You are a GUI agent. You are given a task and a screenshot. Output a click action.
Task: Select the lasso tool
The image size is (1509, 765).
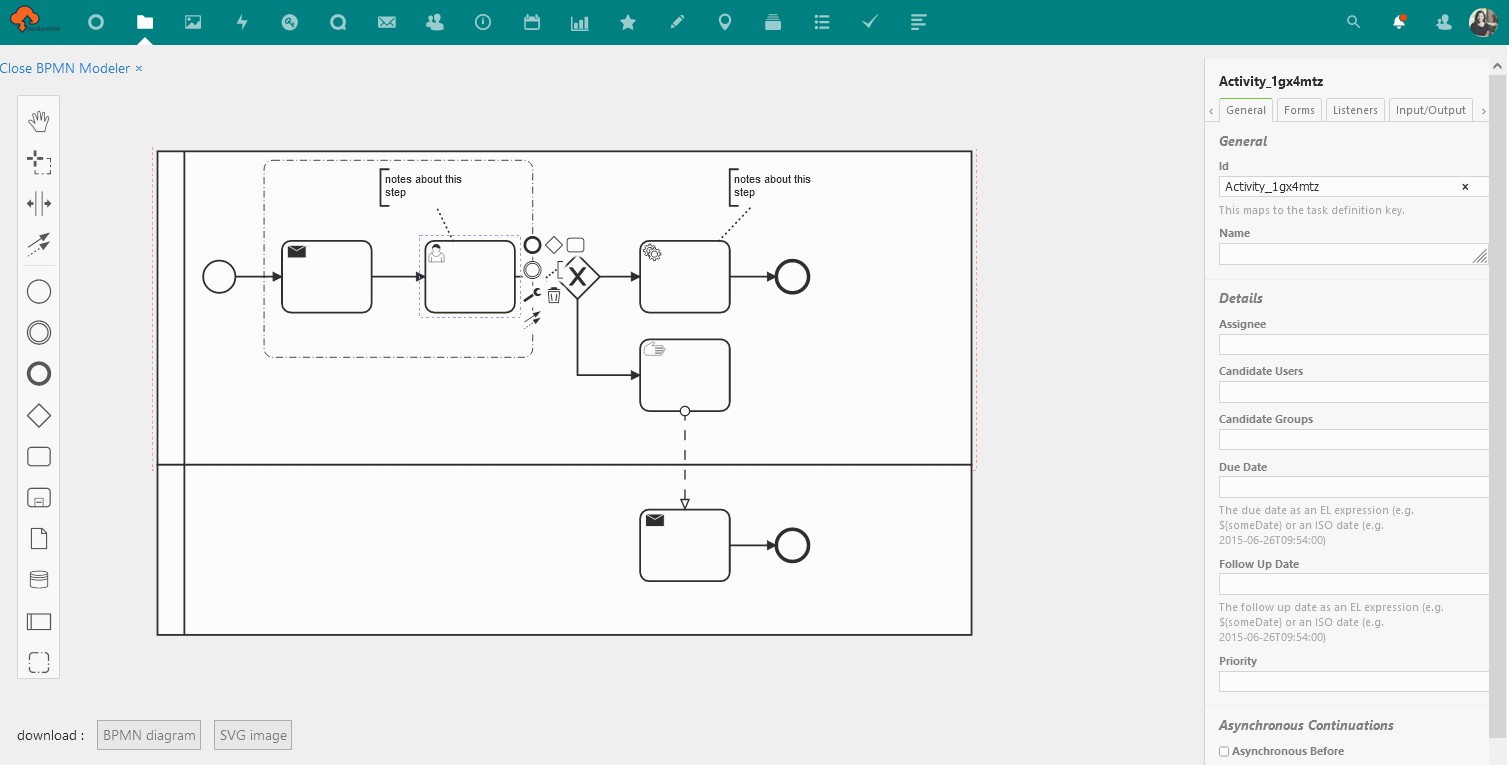(x=38, y=162)
